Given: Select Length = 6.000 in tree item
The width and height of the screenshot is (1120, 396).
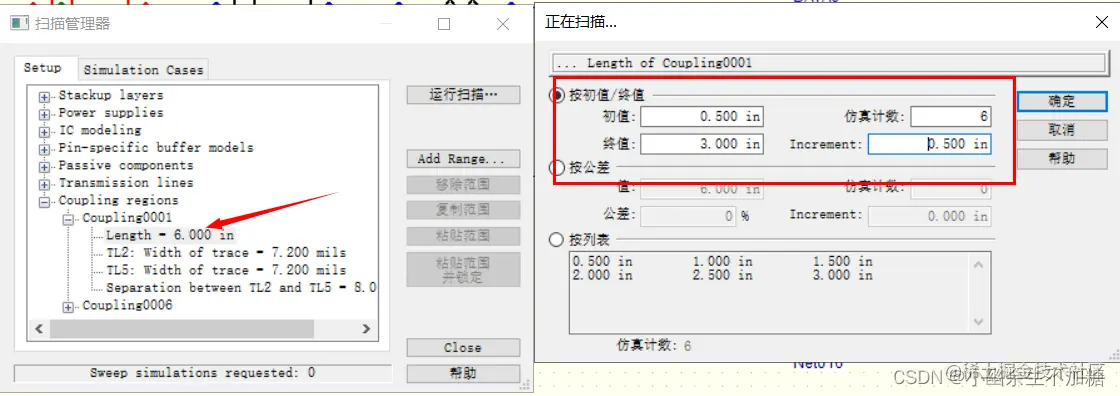Looking at the screenshot, I should click(170, 235).
